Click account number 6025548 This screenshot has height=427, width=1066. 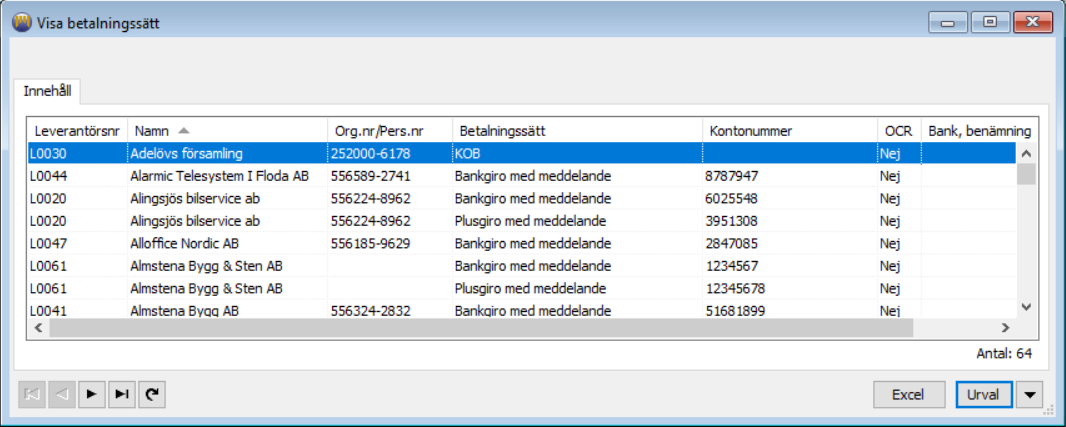click(731, 199)
